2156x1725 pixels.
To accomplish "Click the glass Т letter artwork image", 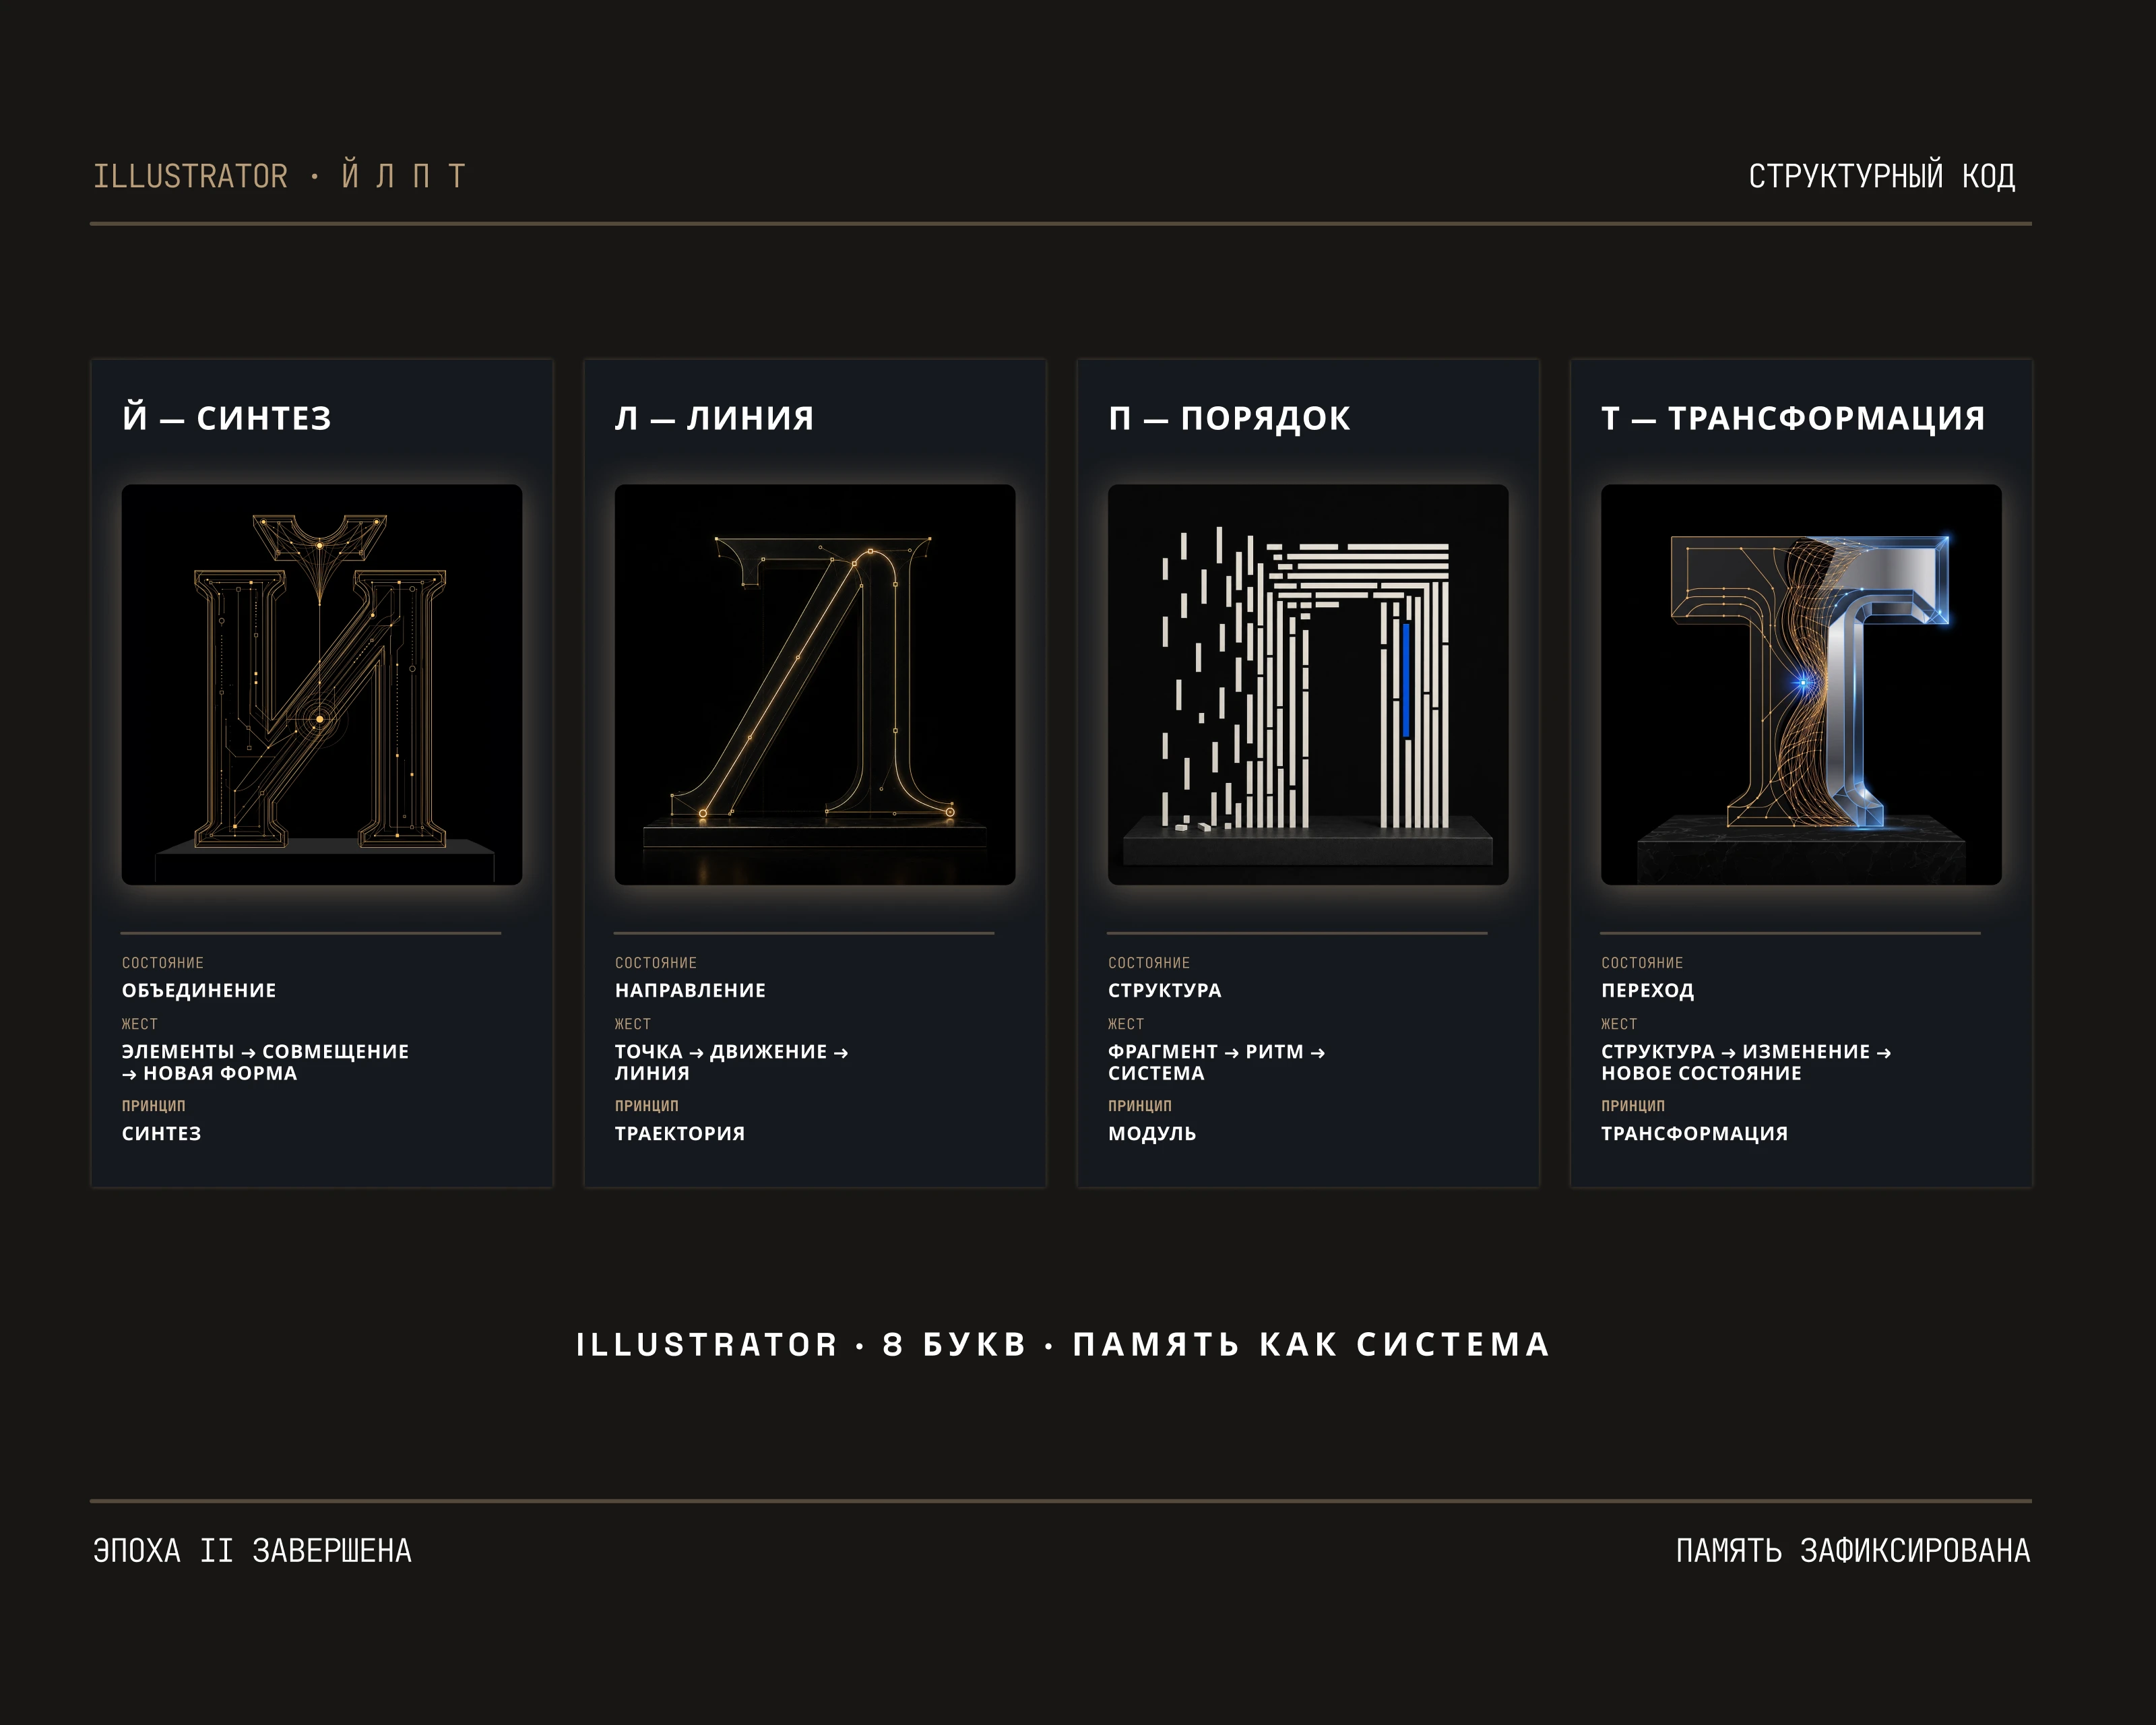I will (1800, 685).
